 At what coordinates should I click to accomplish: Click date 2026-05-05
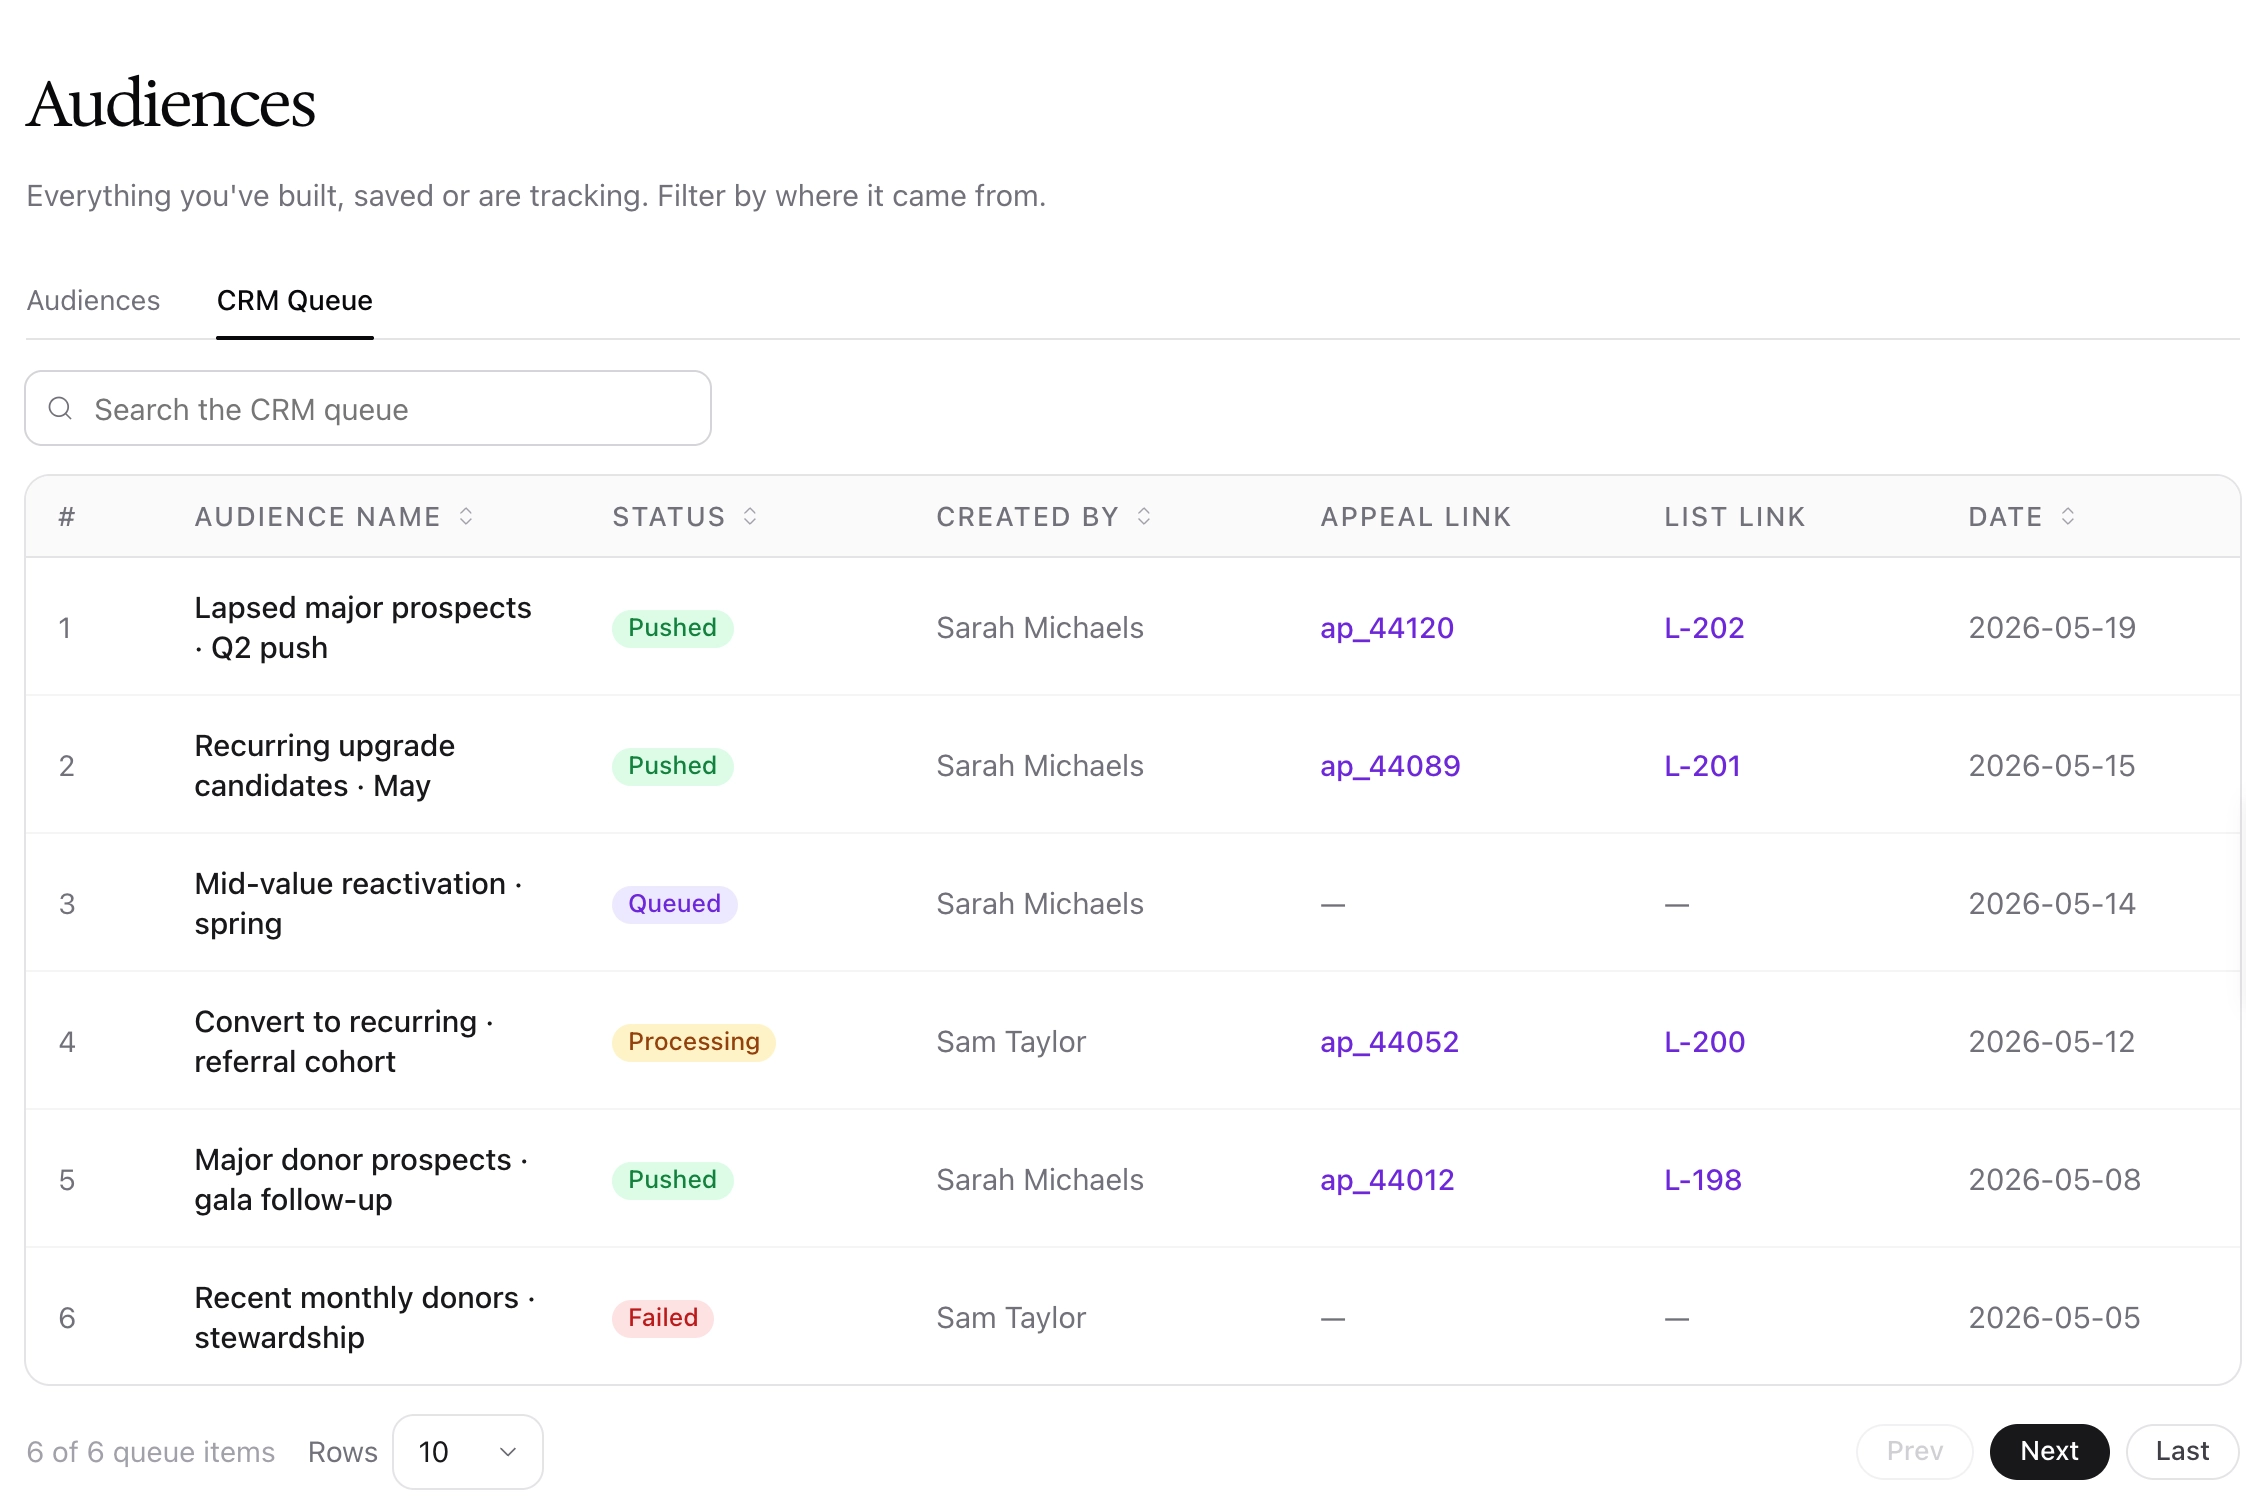2054,1317
